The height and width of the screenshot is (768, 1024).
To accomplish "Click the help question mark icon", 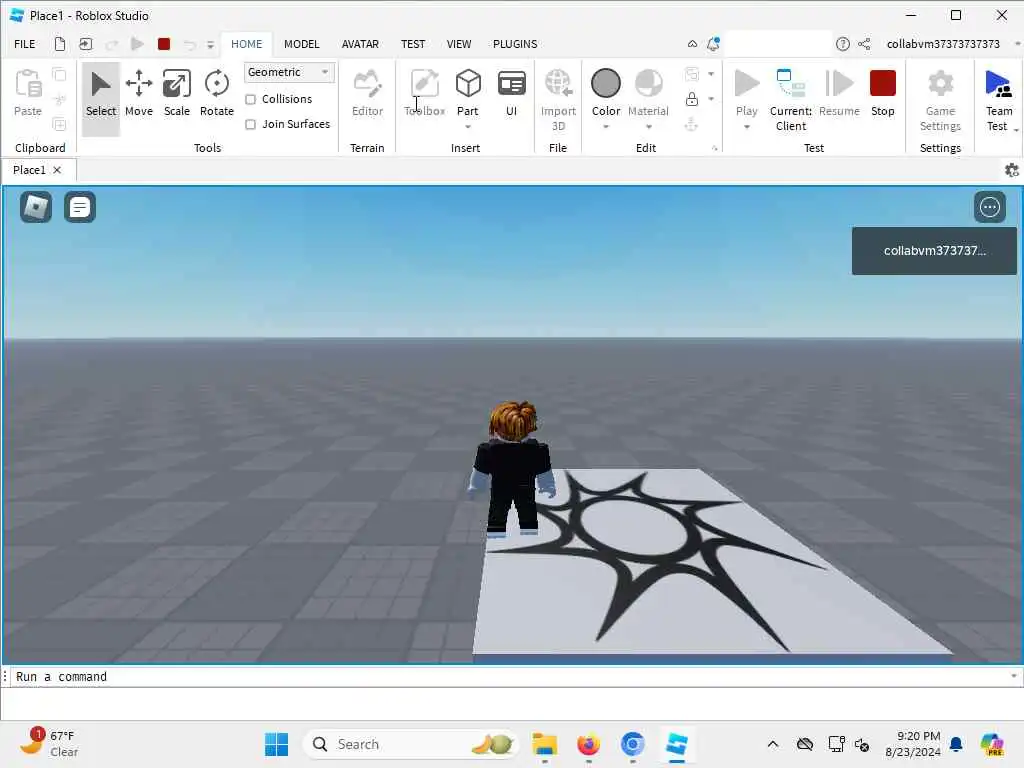I will (x=842, y=44).
